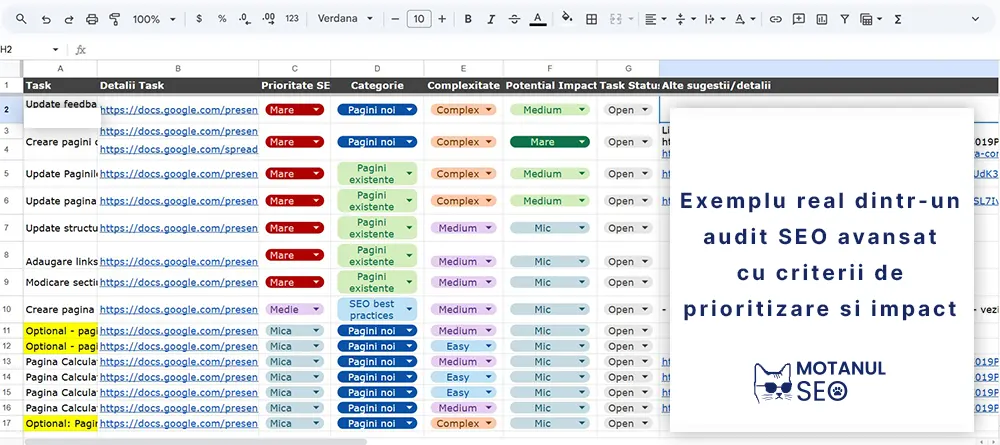Collapse the toolbar with the chevron at right end

(977, 19)
